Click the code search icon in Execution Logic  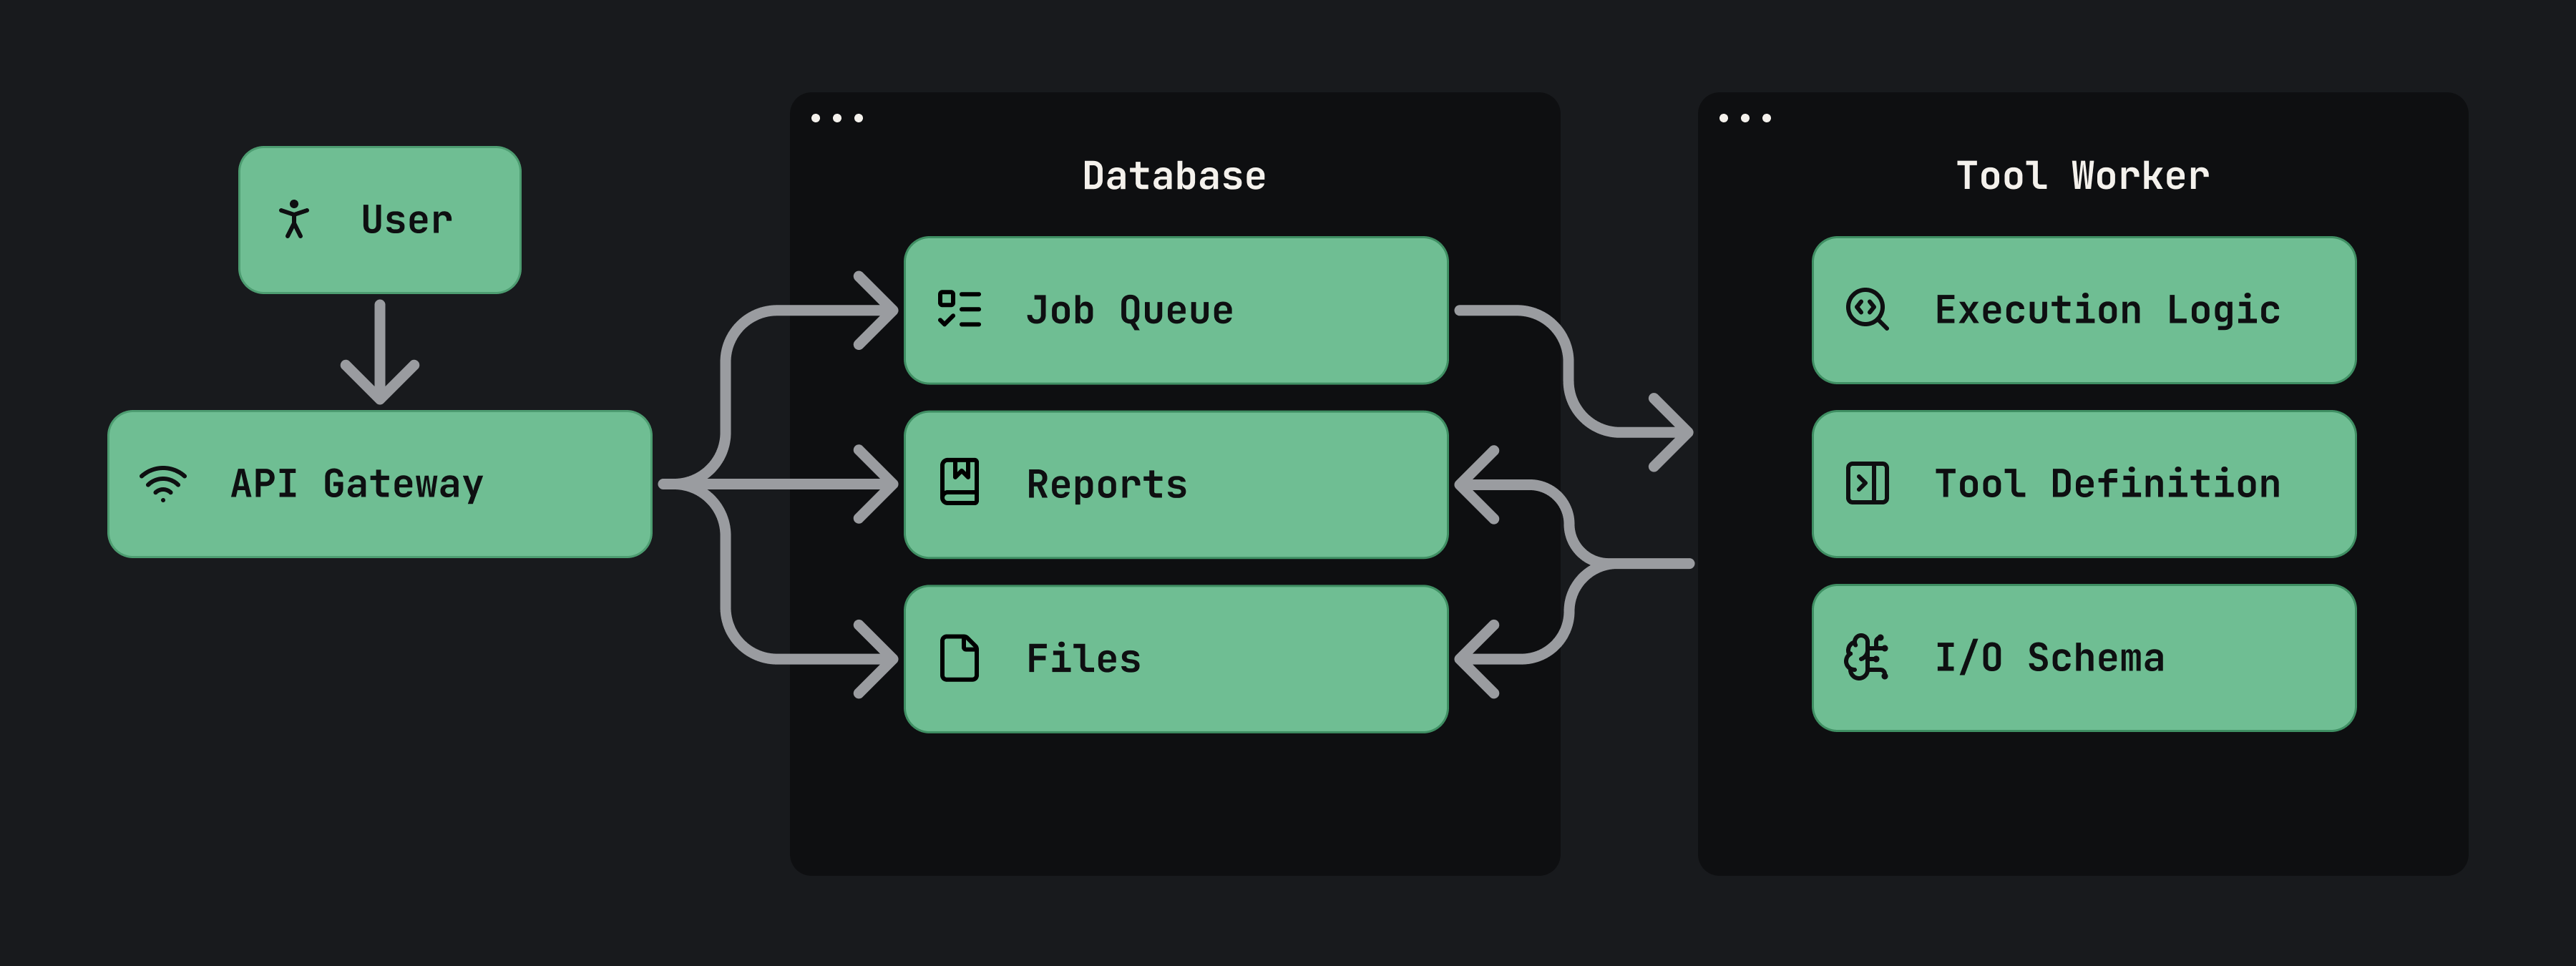coord(1867,309)
